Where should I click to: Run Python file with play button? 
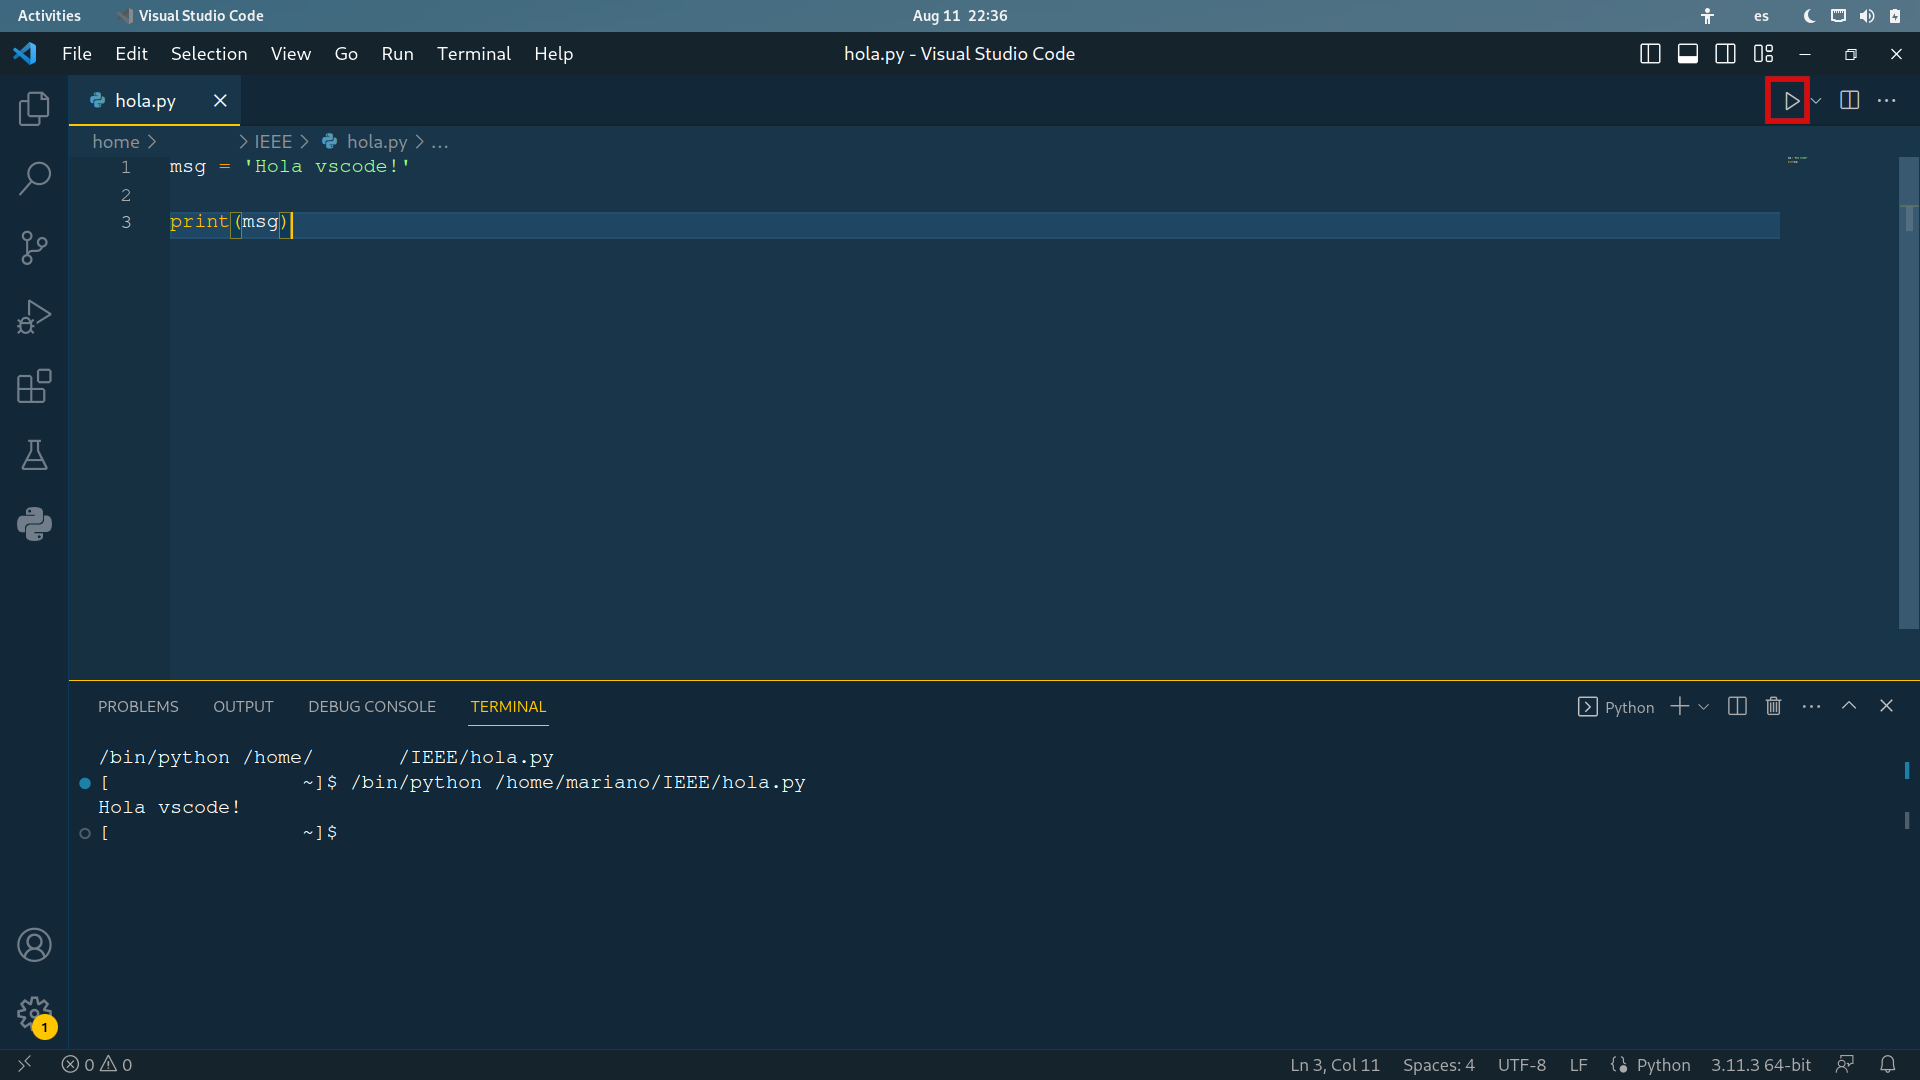[1790, 101]
